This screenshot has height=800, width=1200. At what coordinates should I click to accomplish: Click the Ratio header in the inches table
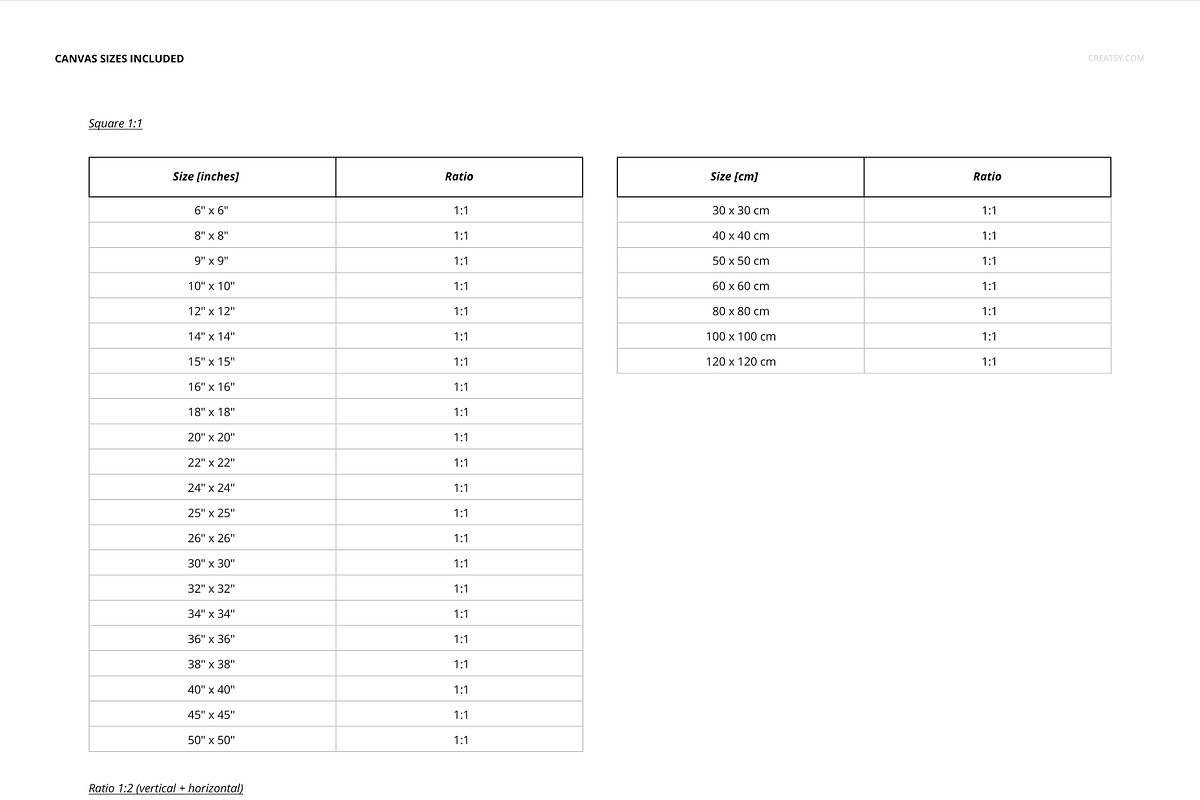pos(459,177)
